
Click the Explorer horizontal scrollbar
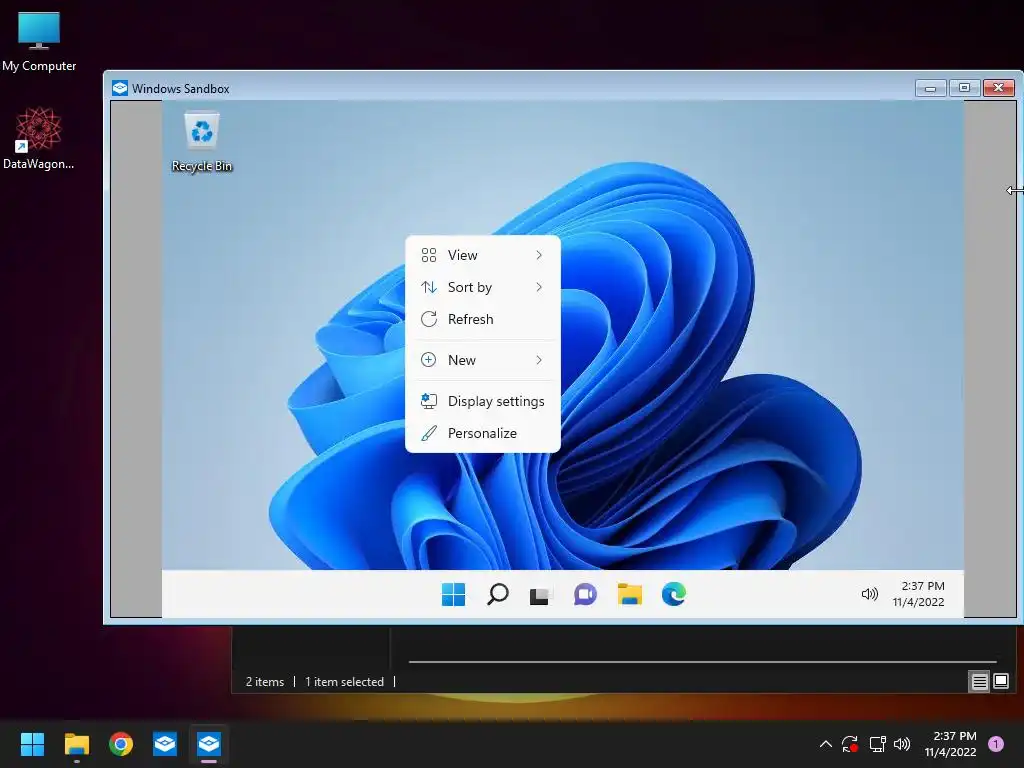pyautogui.click(x=702, y=662)
